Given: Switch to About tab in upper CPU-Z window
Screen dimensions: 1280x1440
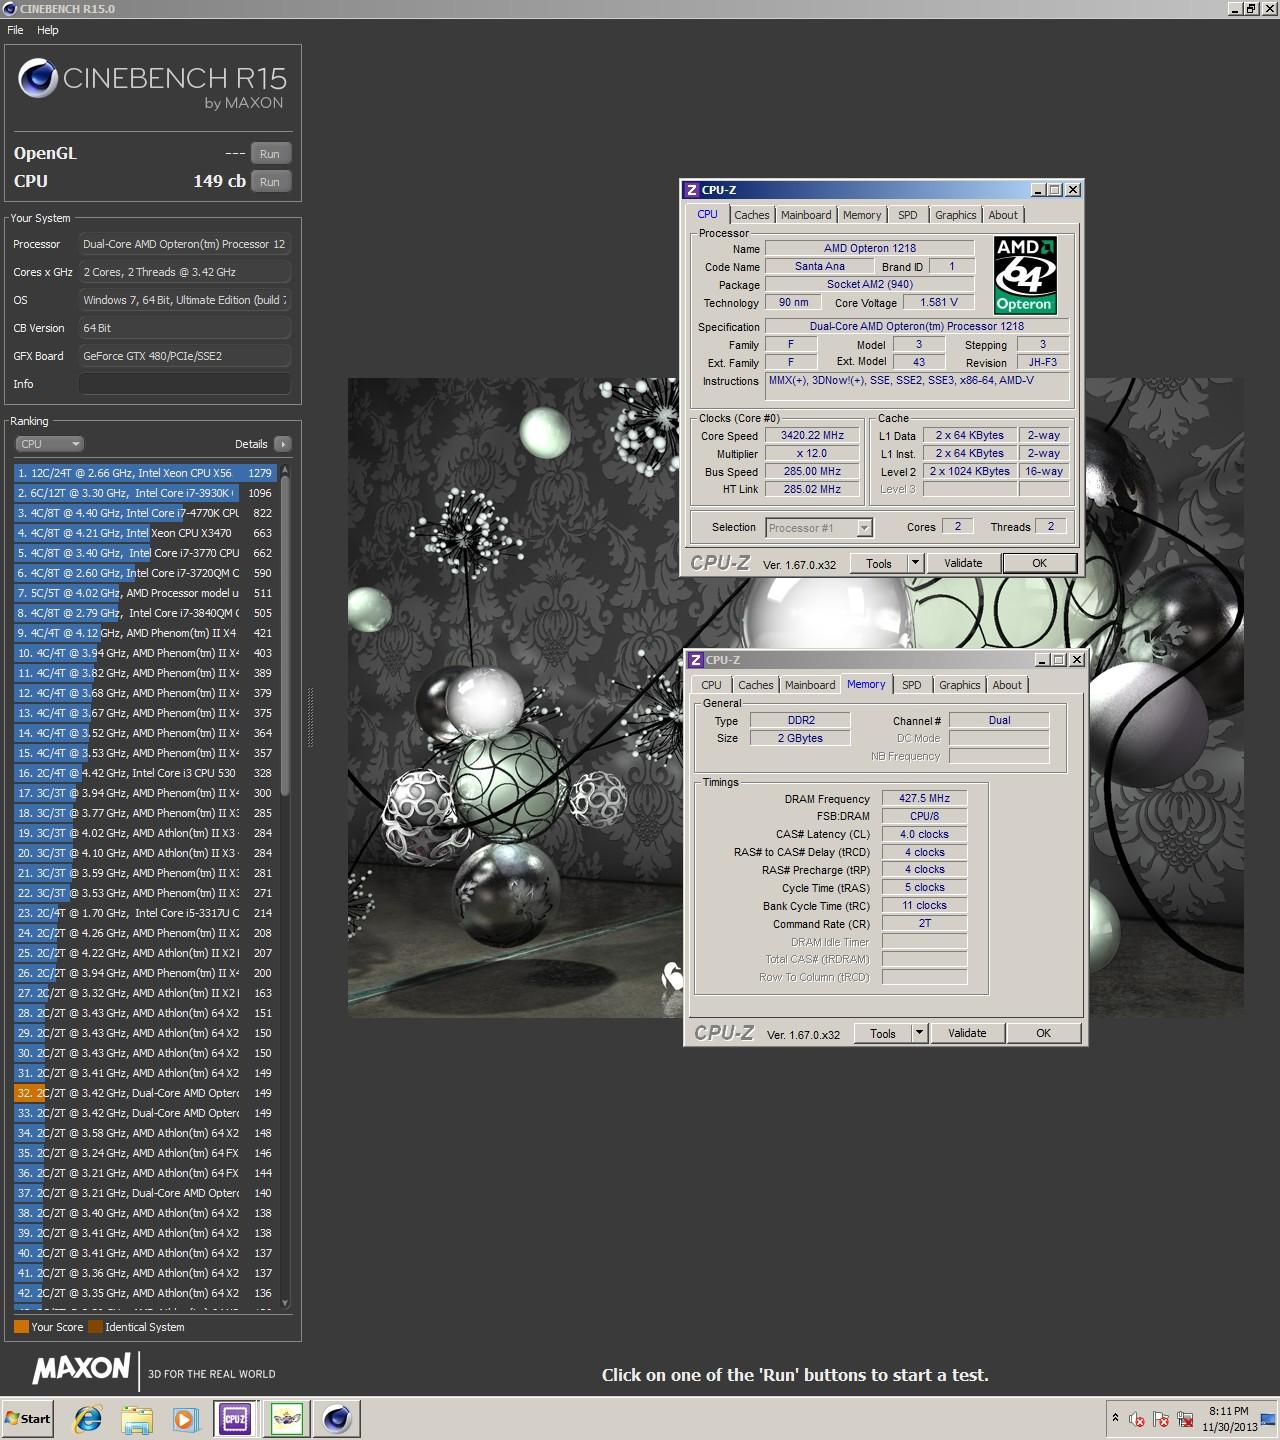Looking at the screenshot, I should click(1003, 215).
